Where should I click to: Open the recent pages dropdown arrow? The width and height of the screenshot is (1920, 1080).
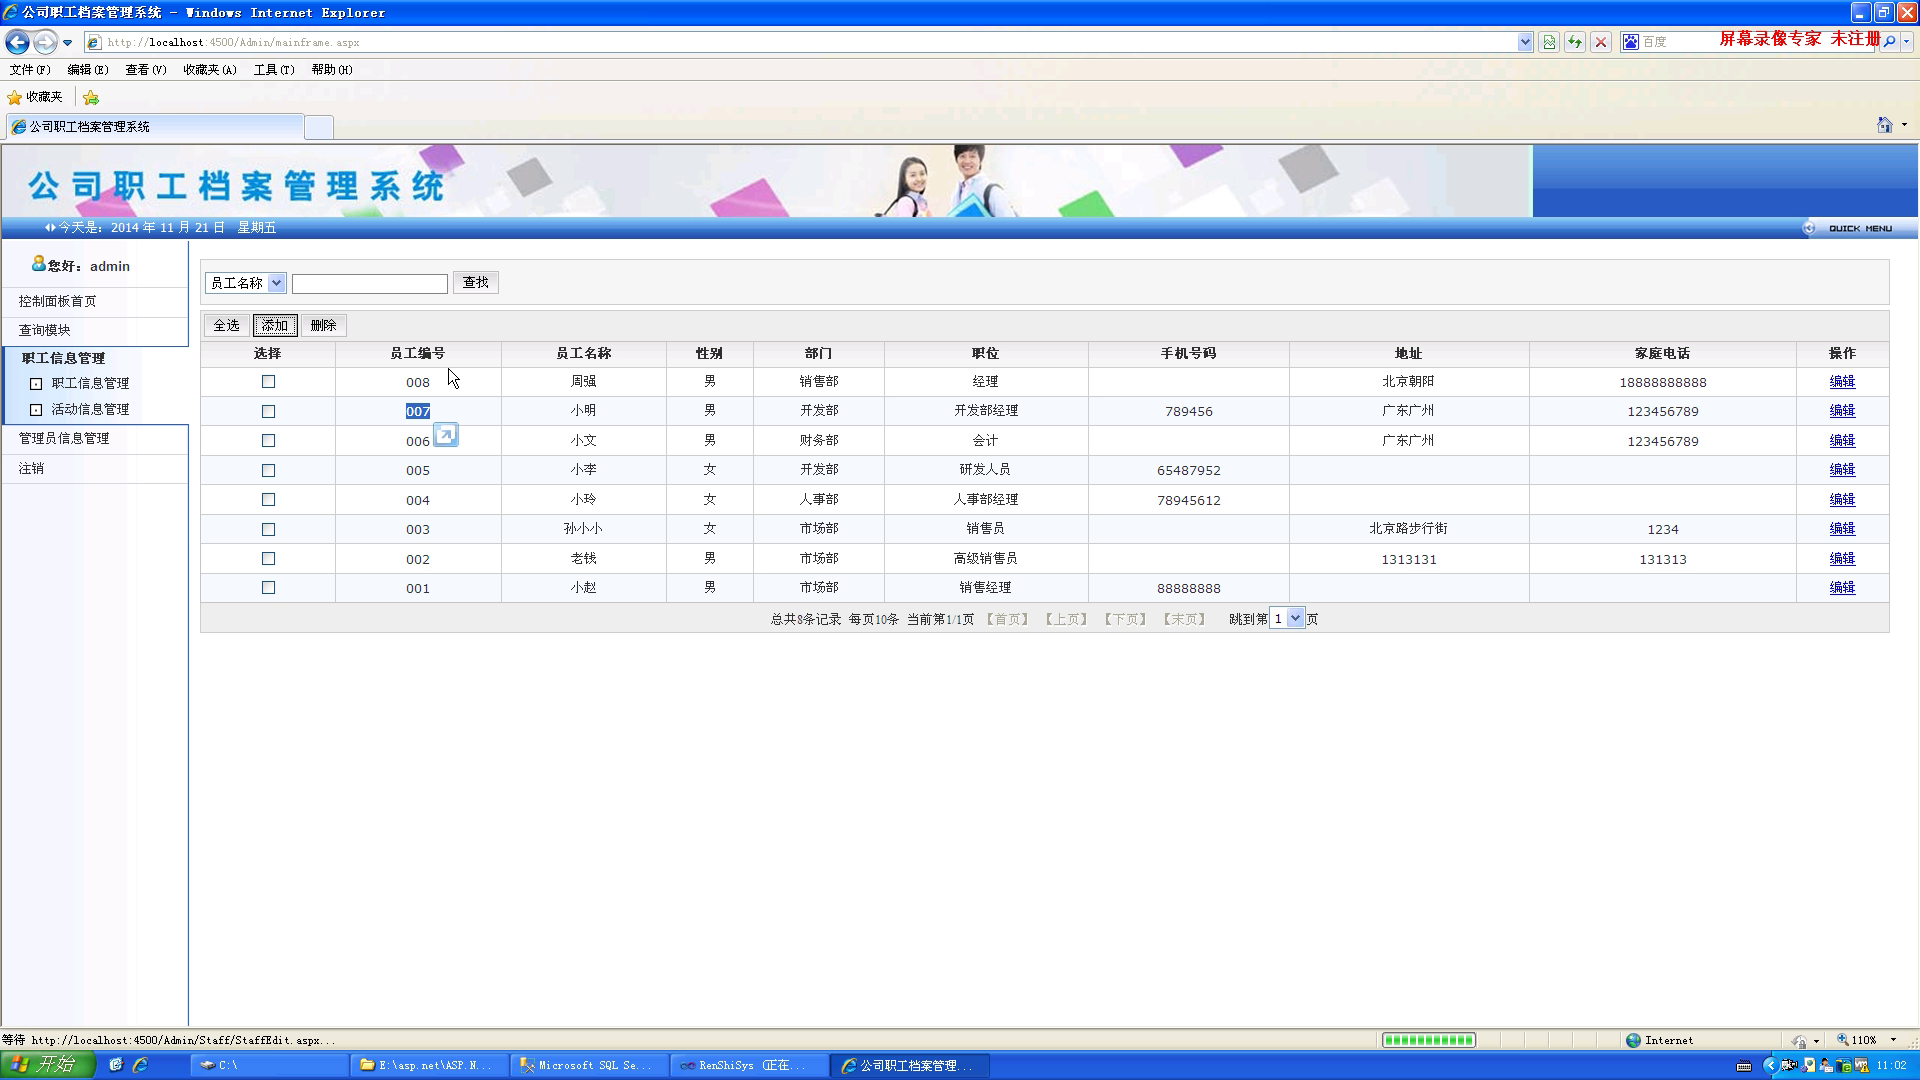67,43
